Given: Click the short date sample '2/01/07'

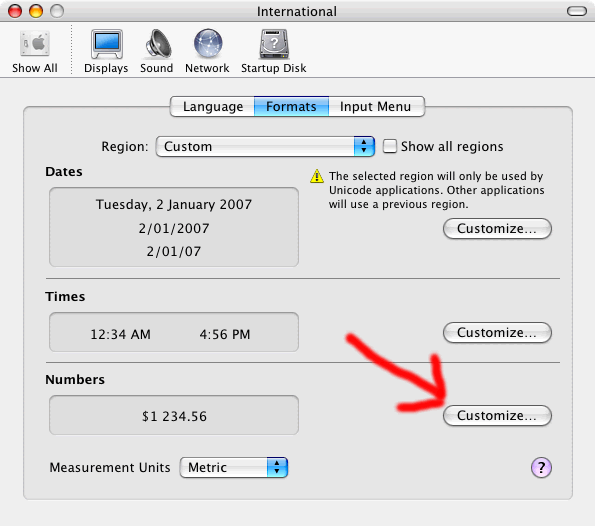Looking at the screenshot, I should (174, 252).
